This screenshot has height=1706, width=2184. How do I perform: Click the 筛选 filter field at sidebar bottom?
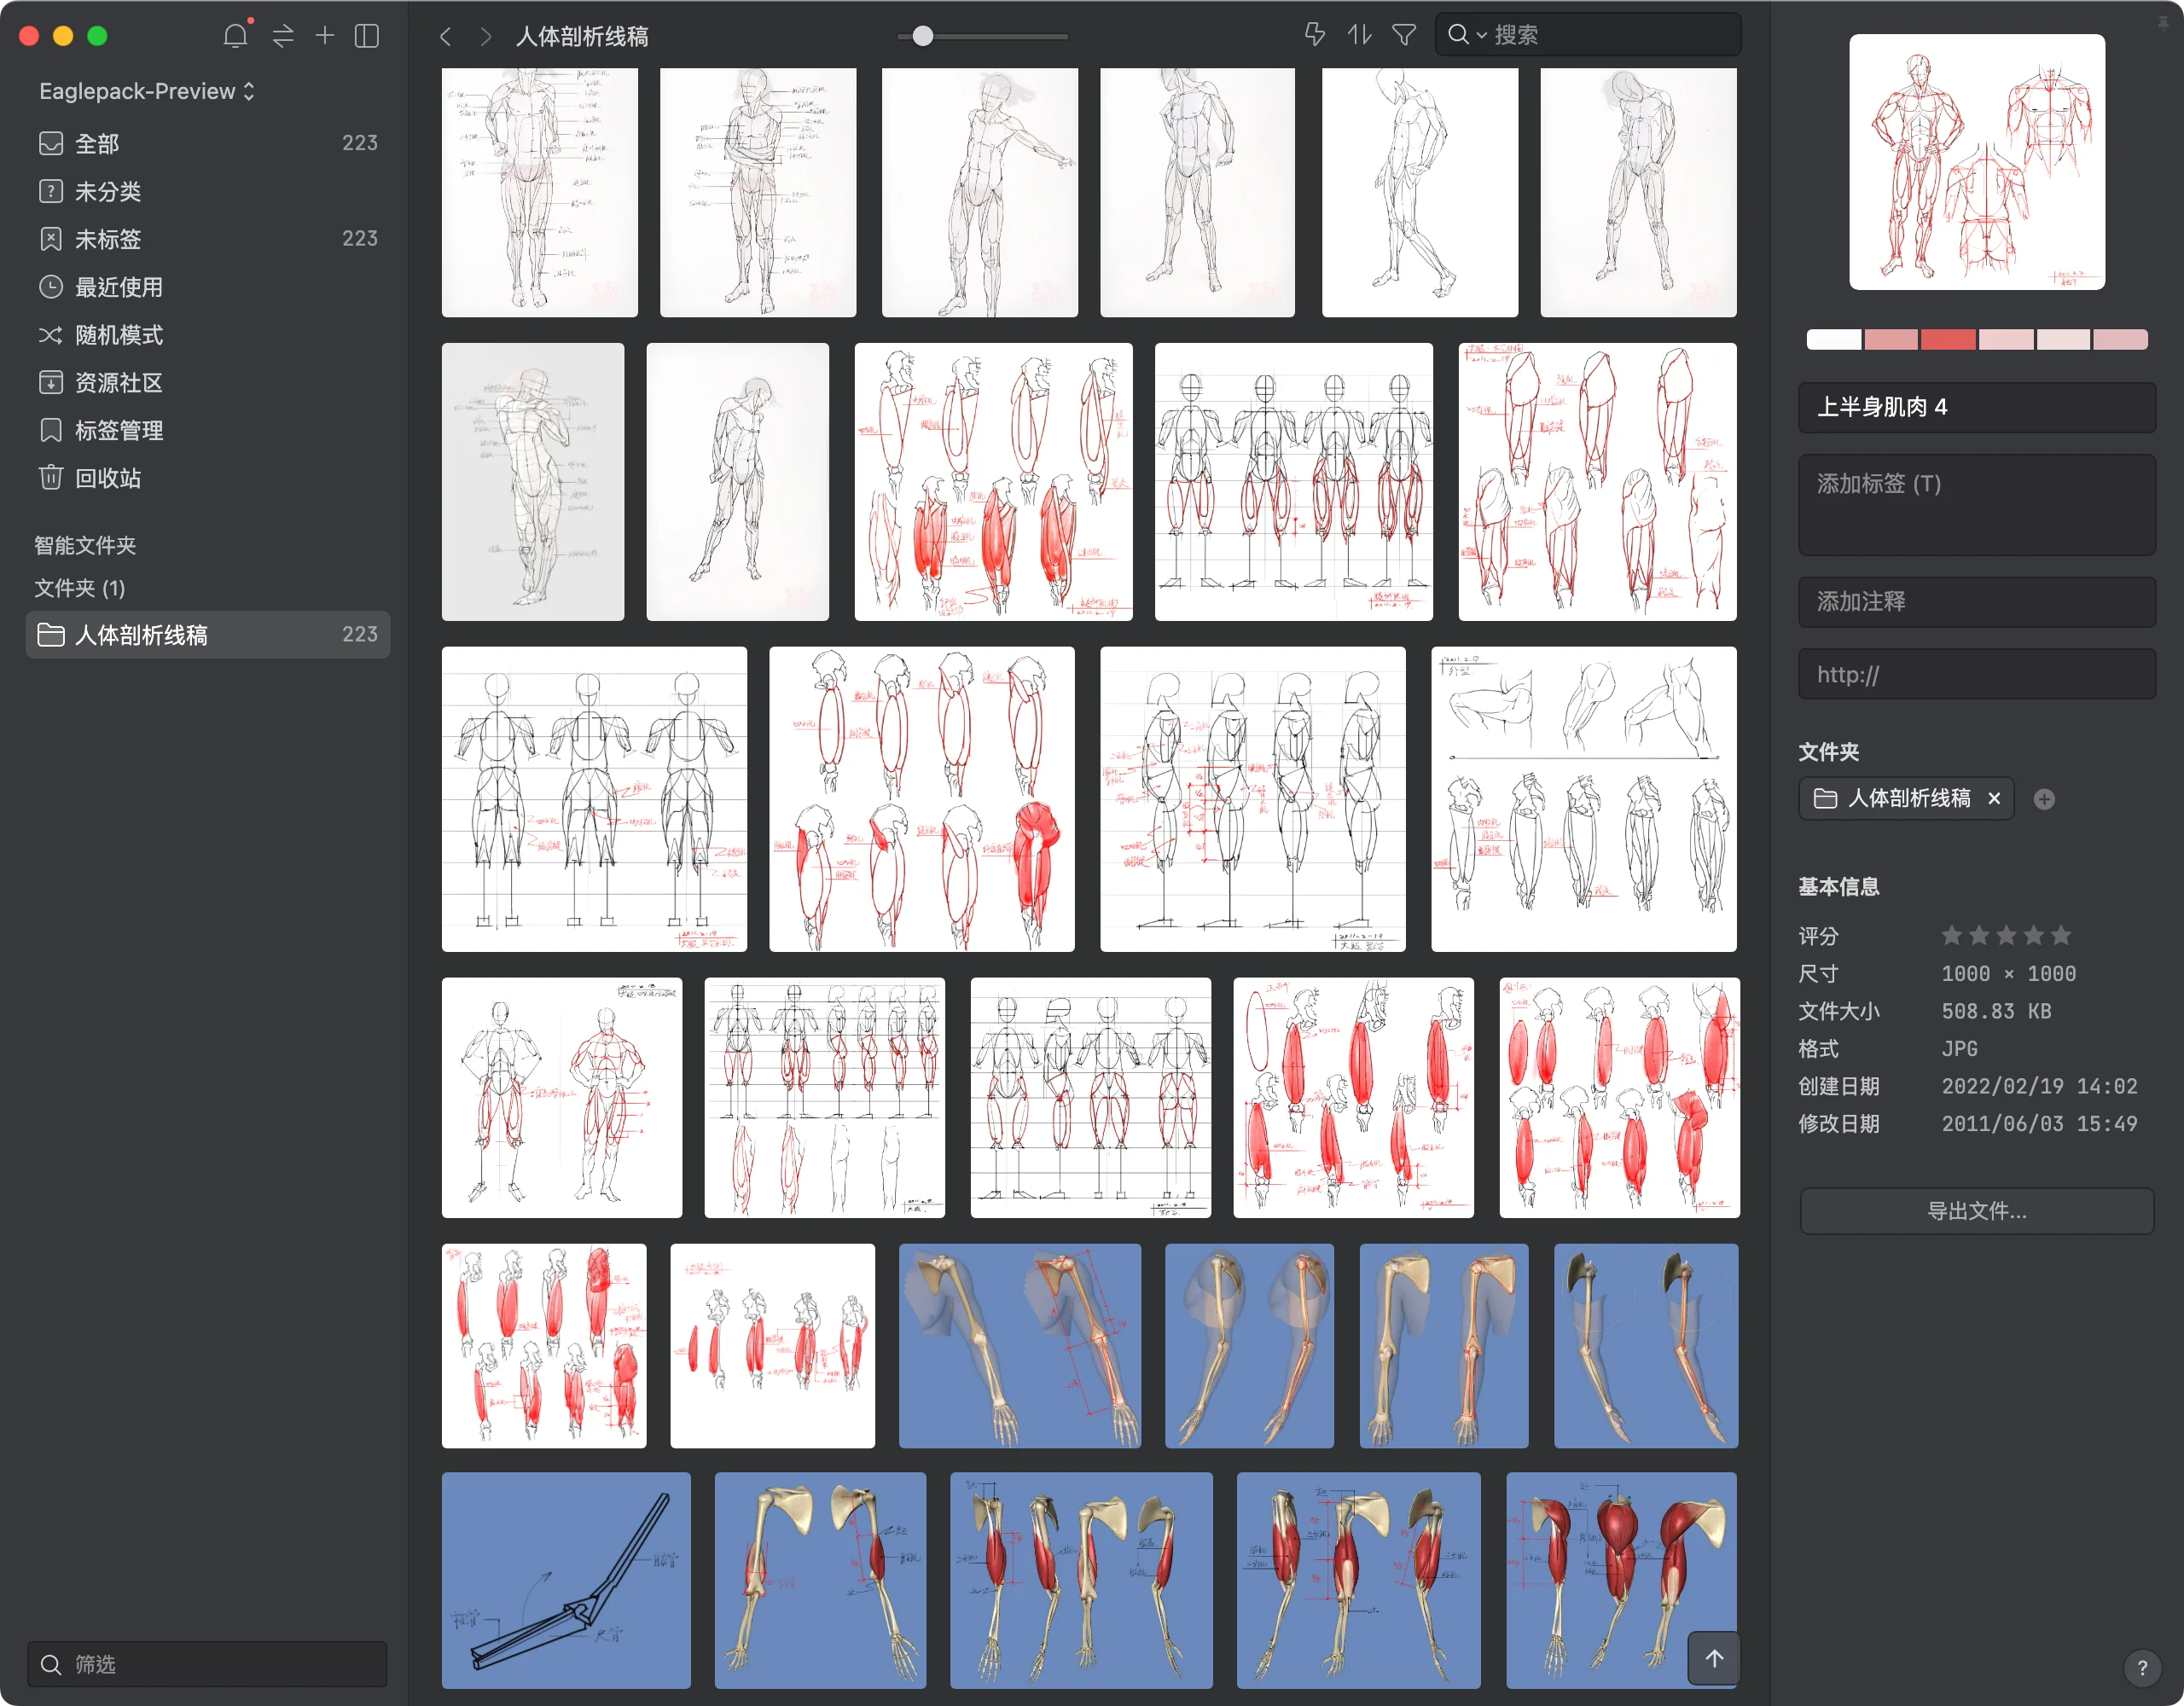tap(207, 1664)
